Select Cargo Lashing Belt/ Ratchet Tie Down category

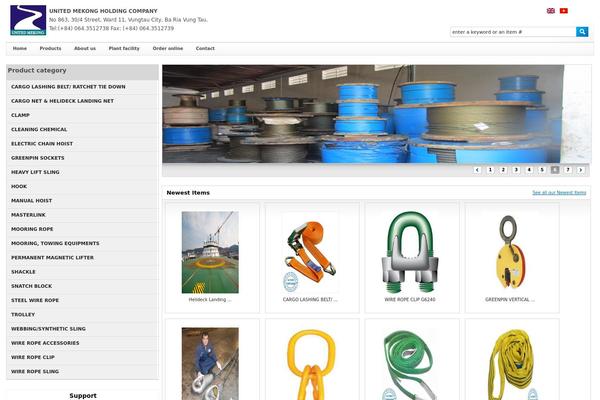point(82,87)
